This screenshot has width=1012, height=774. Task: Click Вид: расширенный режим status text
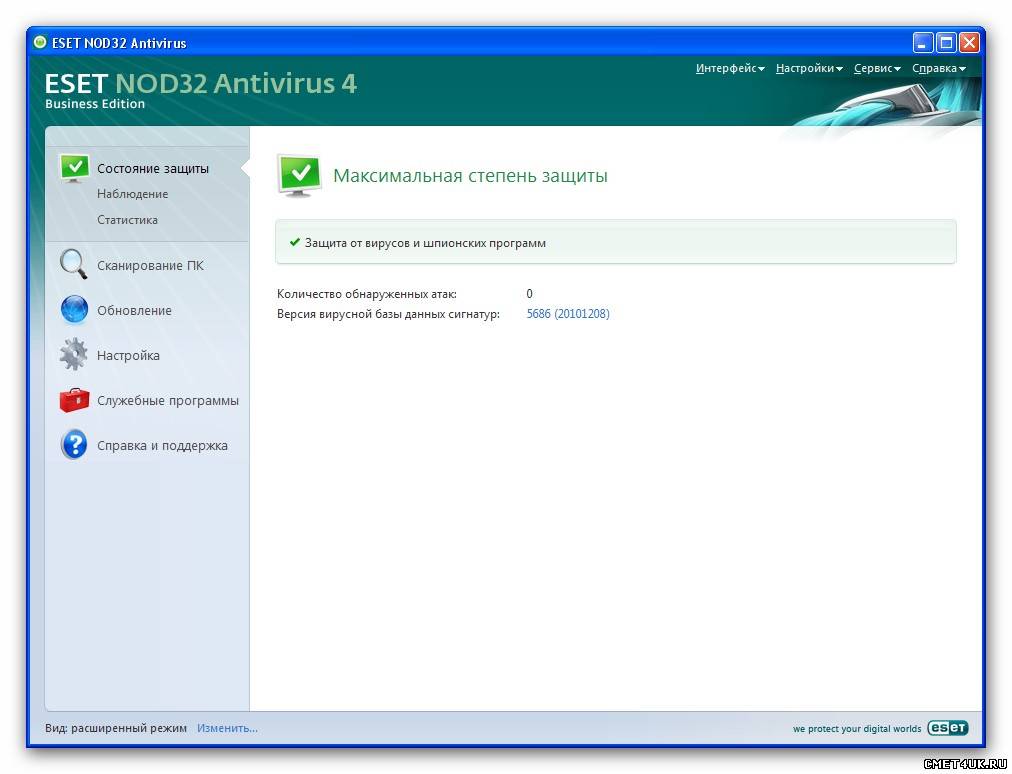coord(116,728)
